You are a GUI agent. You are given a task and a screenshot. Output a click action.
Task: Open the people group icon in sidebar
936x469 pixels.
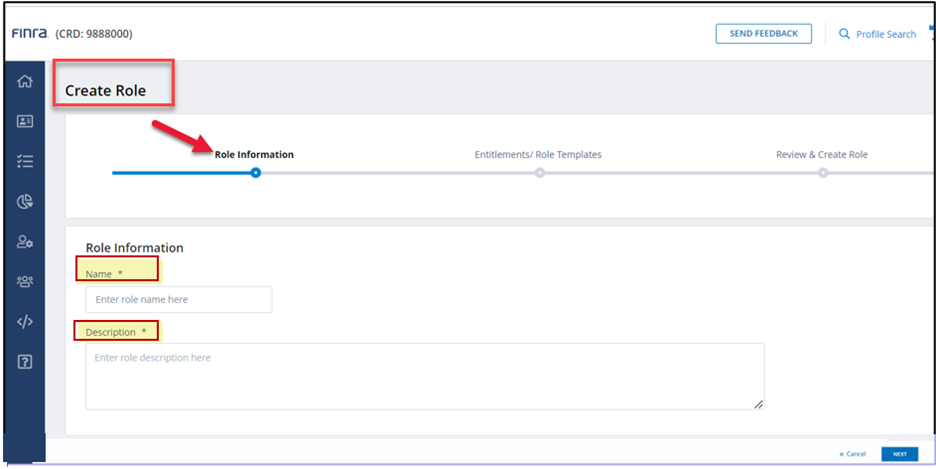(25, 281)
